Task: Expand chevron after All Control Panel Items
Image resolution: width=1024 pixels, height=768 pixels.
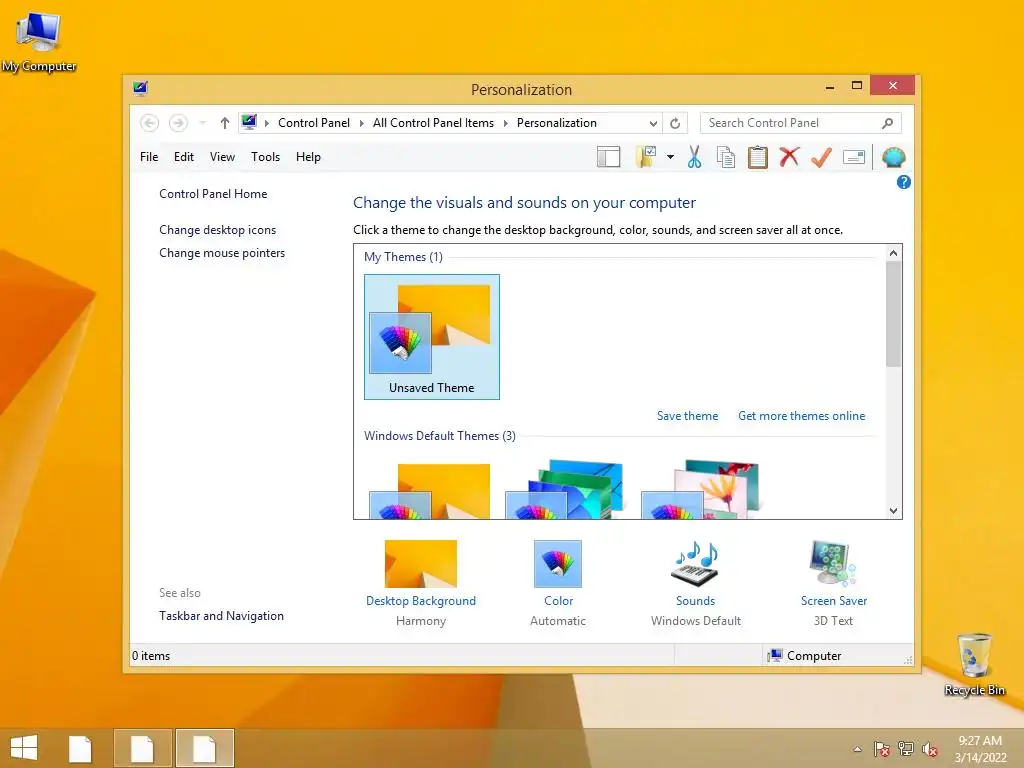Action: tap(505, 123)
